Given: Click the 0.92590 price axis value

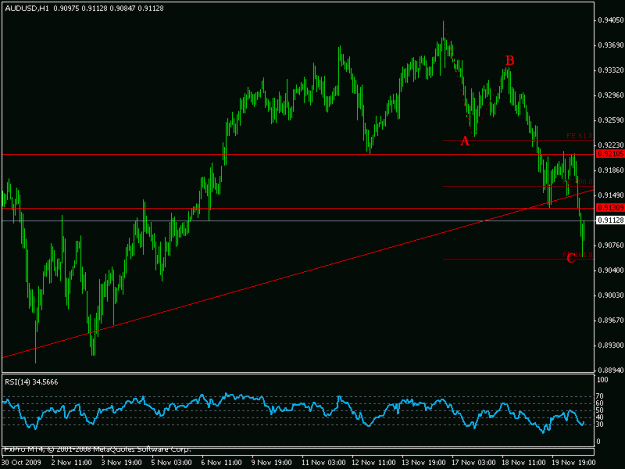Looking at the screenshot, I should (x=611, y=120).
